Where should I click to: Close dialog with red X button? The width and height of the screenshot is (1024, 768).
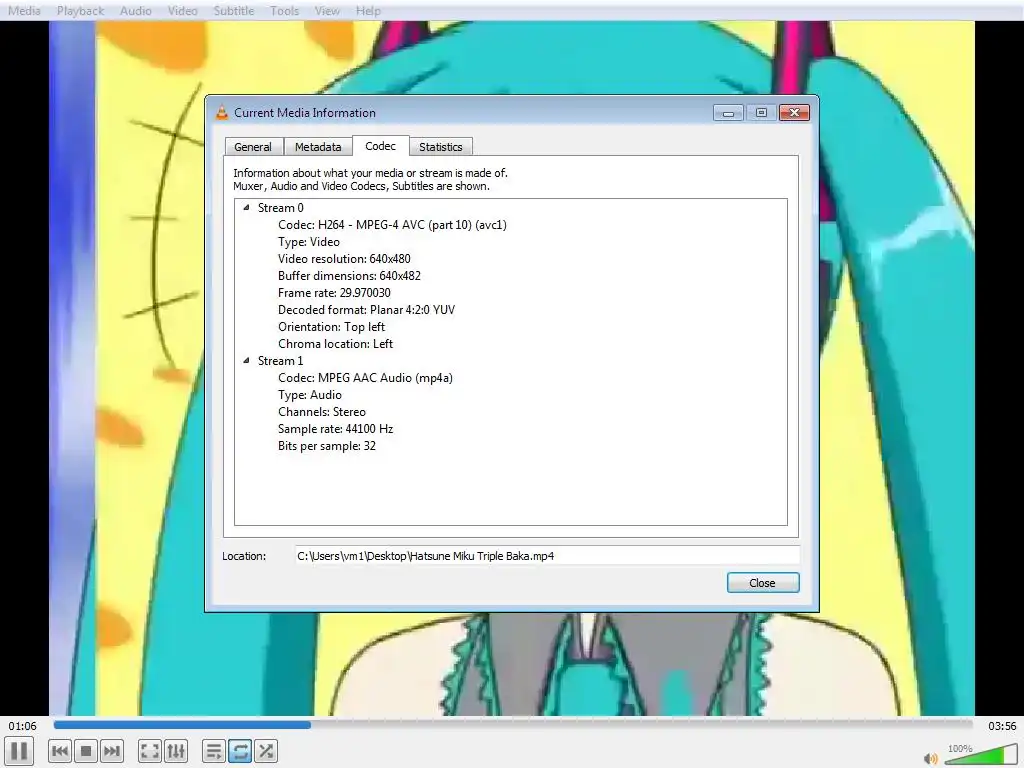pyautogui.click(x=794, y=113)
